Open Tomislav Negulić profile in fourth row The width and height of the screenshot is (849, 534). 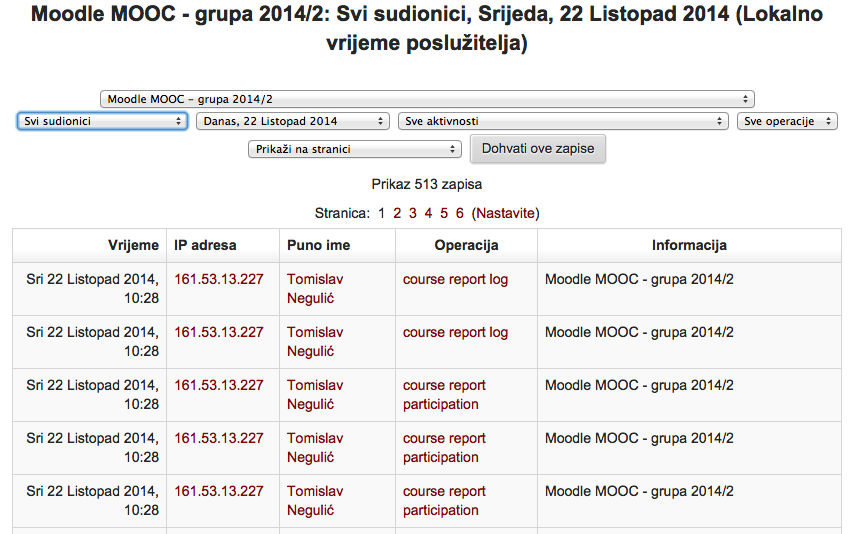tap(315, 448)
